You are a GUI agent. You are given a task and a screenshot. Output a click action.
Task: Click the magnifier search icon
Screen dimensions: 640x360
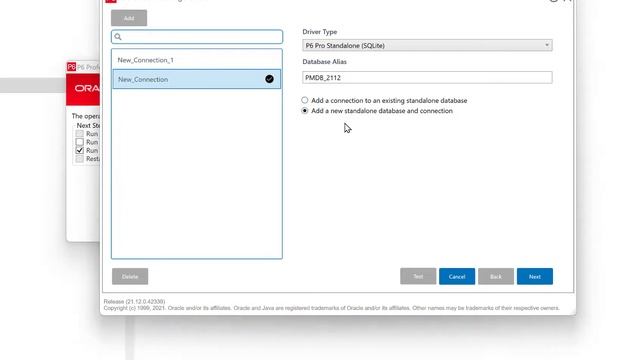click(x=118, y=37)
